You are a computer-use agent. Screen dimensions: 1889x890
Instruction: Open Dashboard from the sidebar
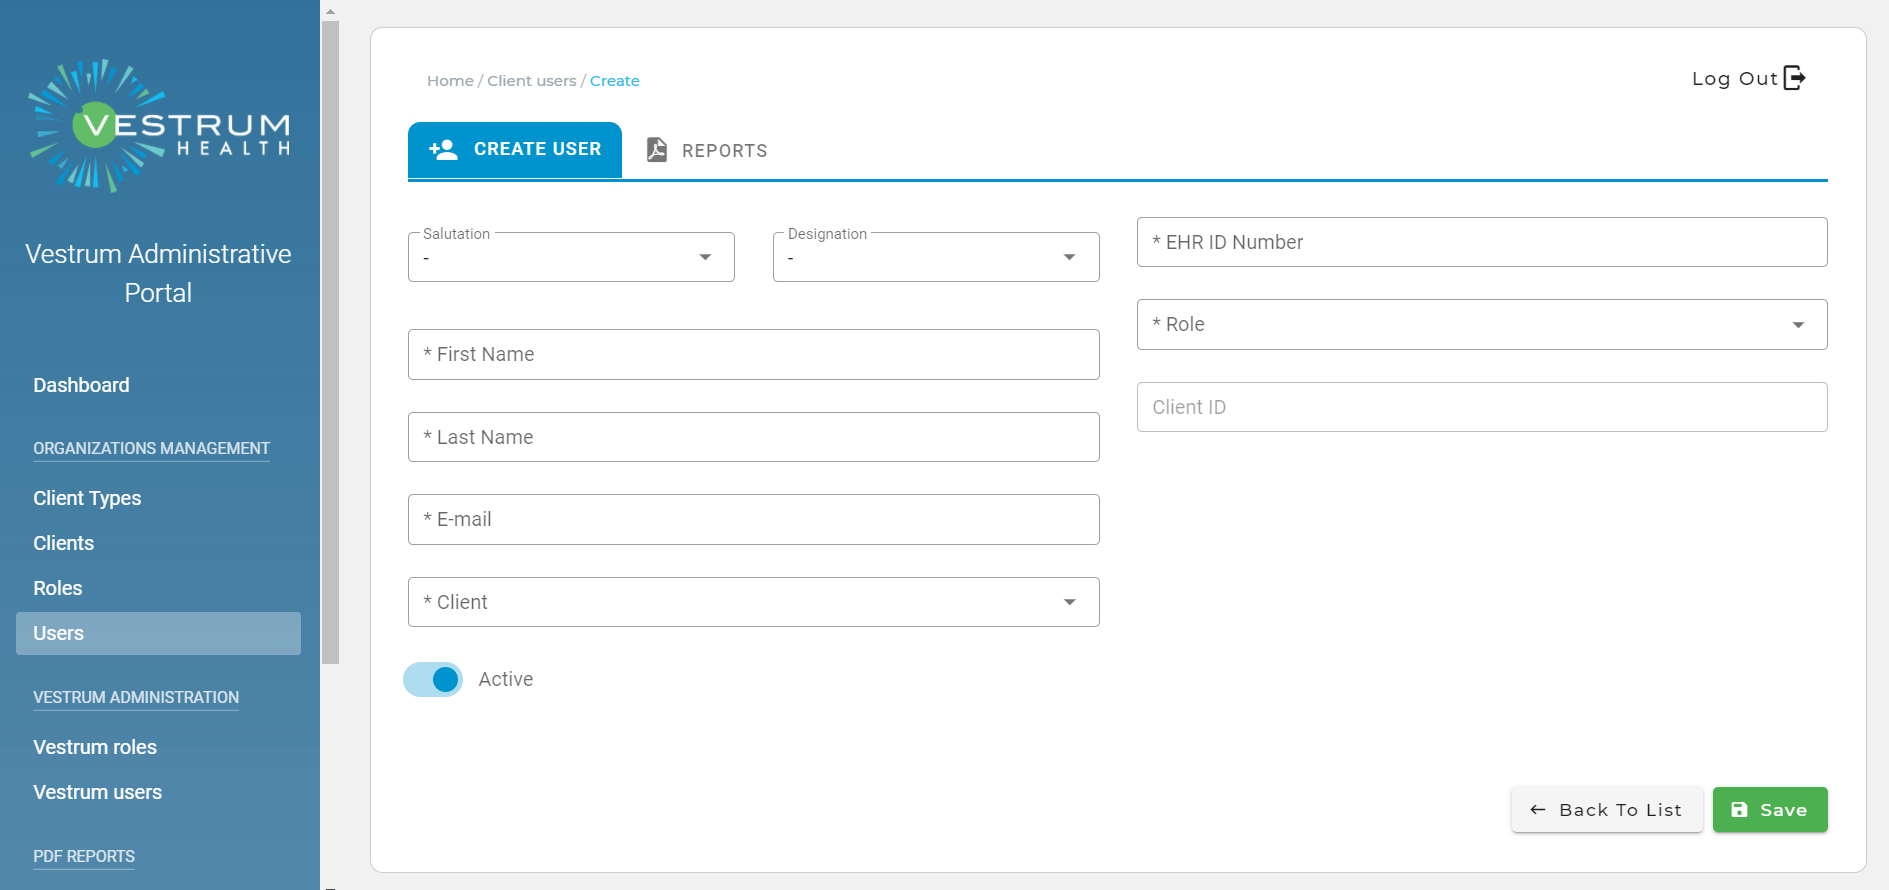[x=81, y=385]
